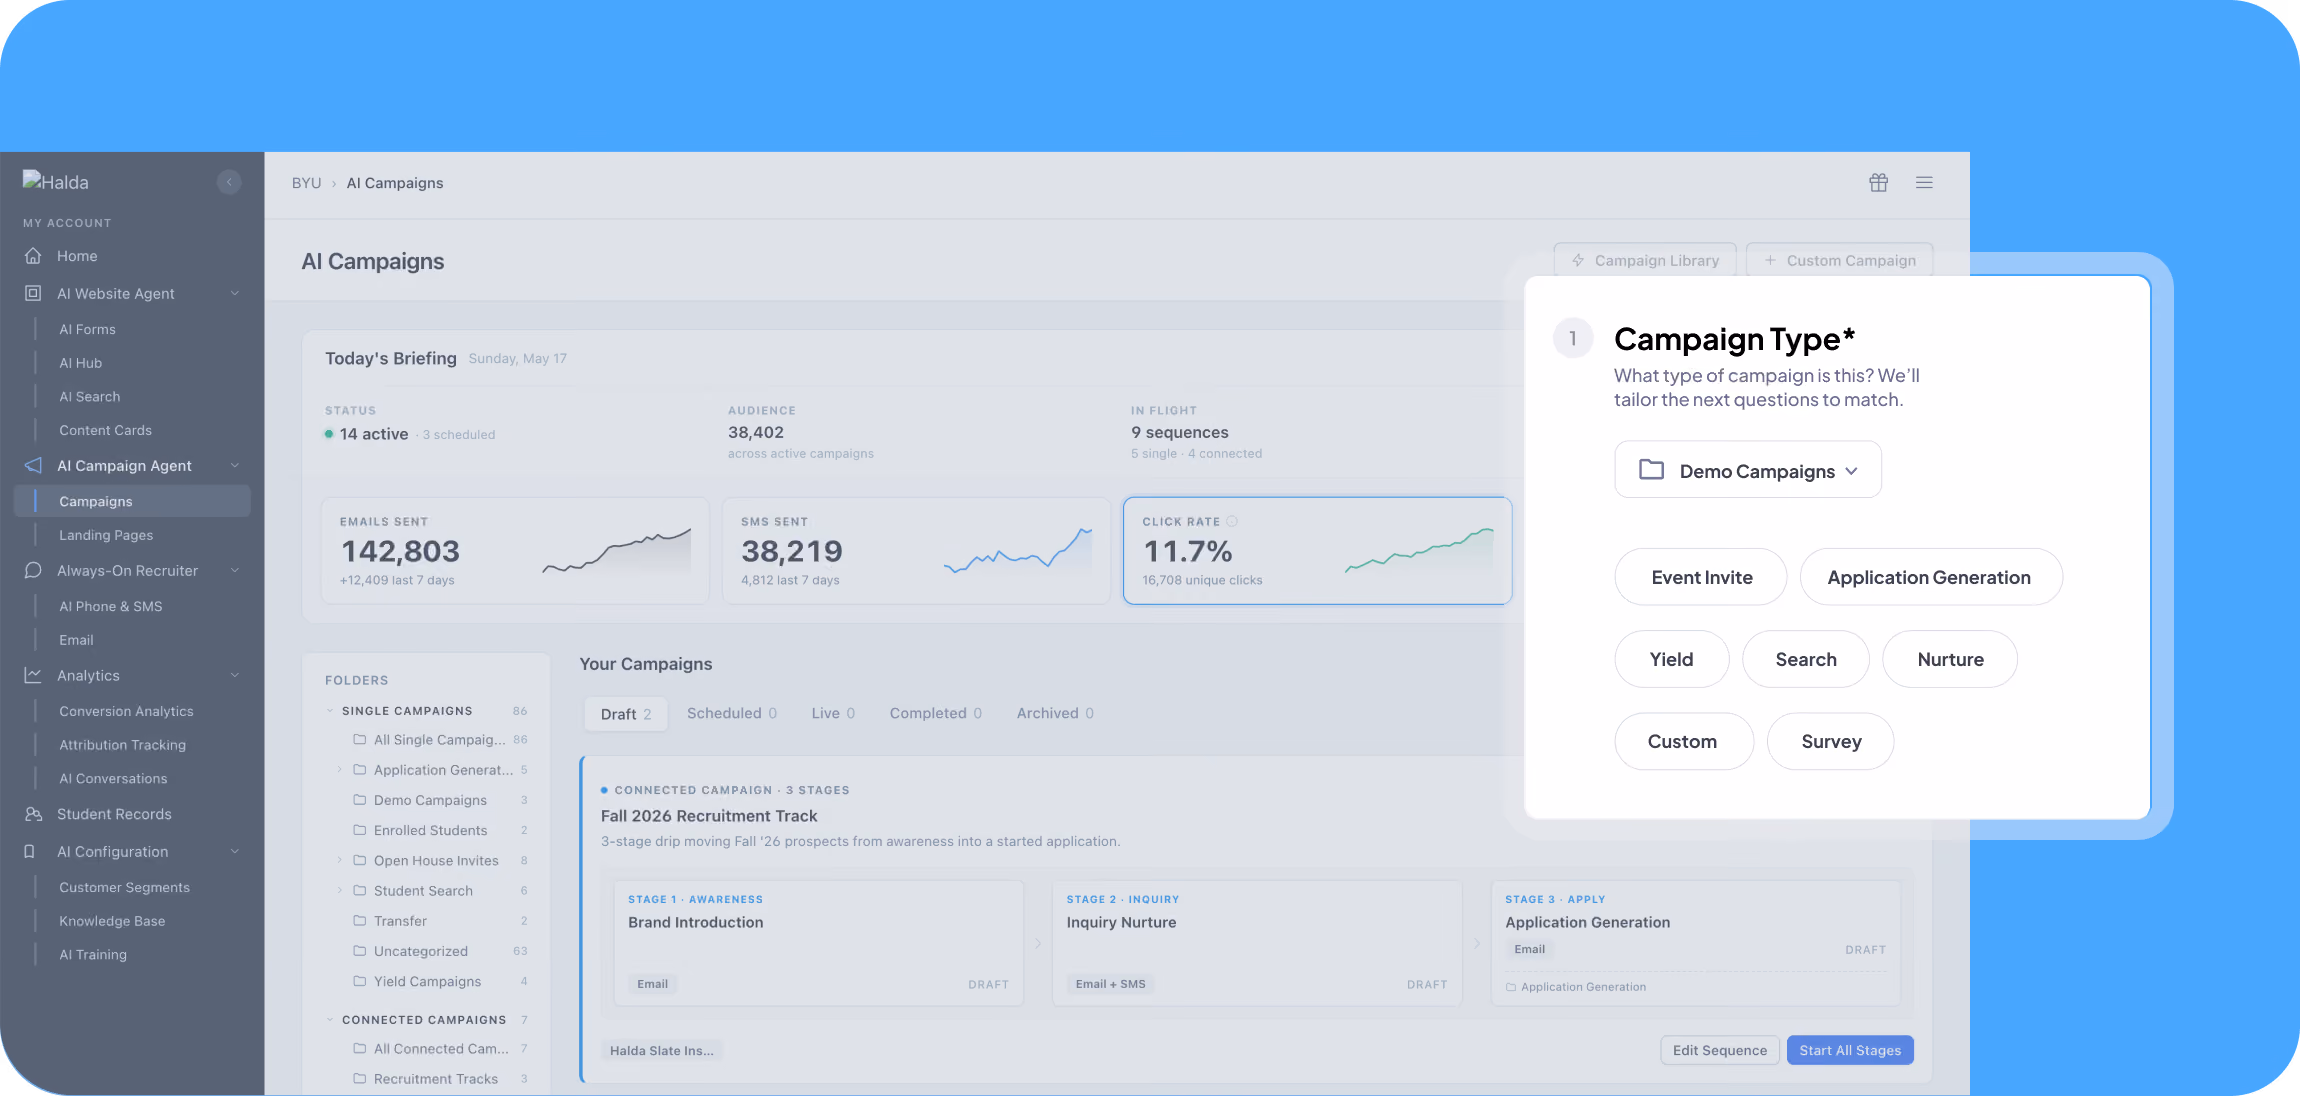This screenshot has width=2300, height=1096.
Task: Switch to the Draft tab
Action: pos(626,714)
